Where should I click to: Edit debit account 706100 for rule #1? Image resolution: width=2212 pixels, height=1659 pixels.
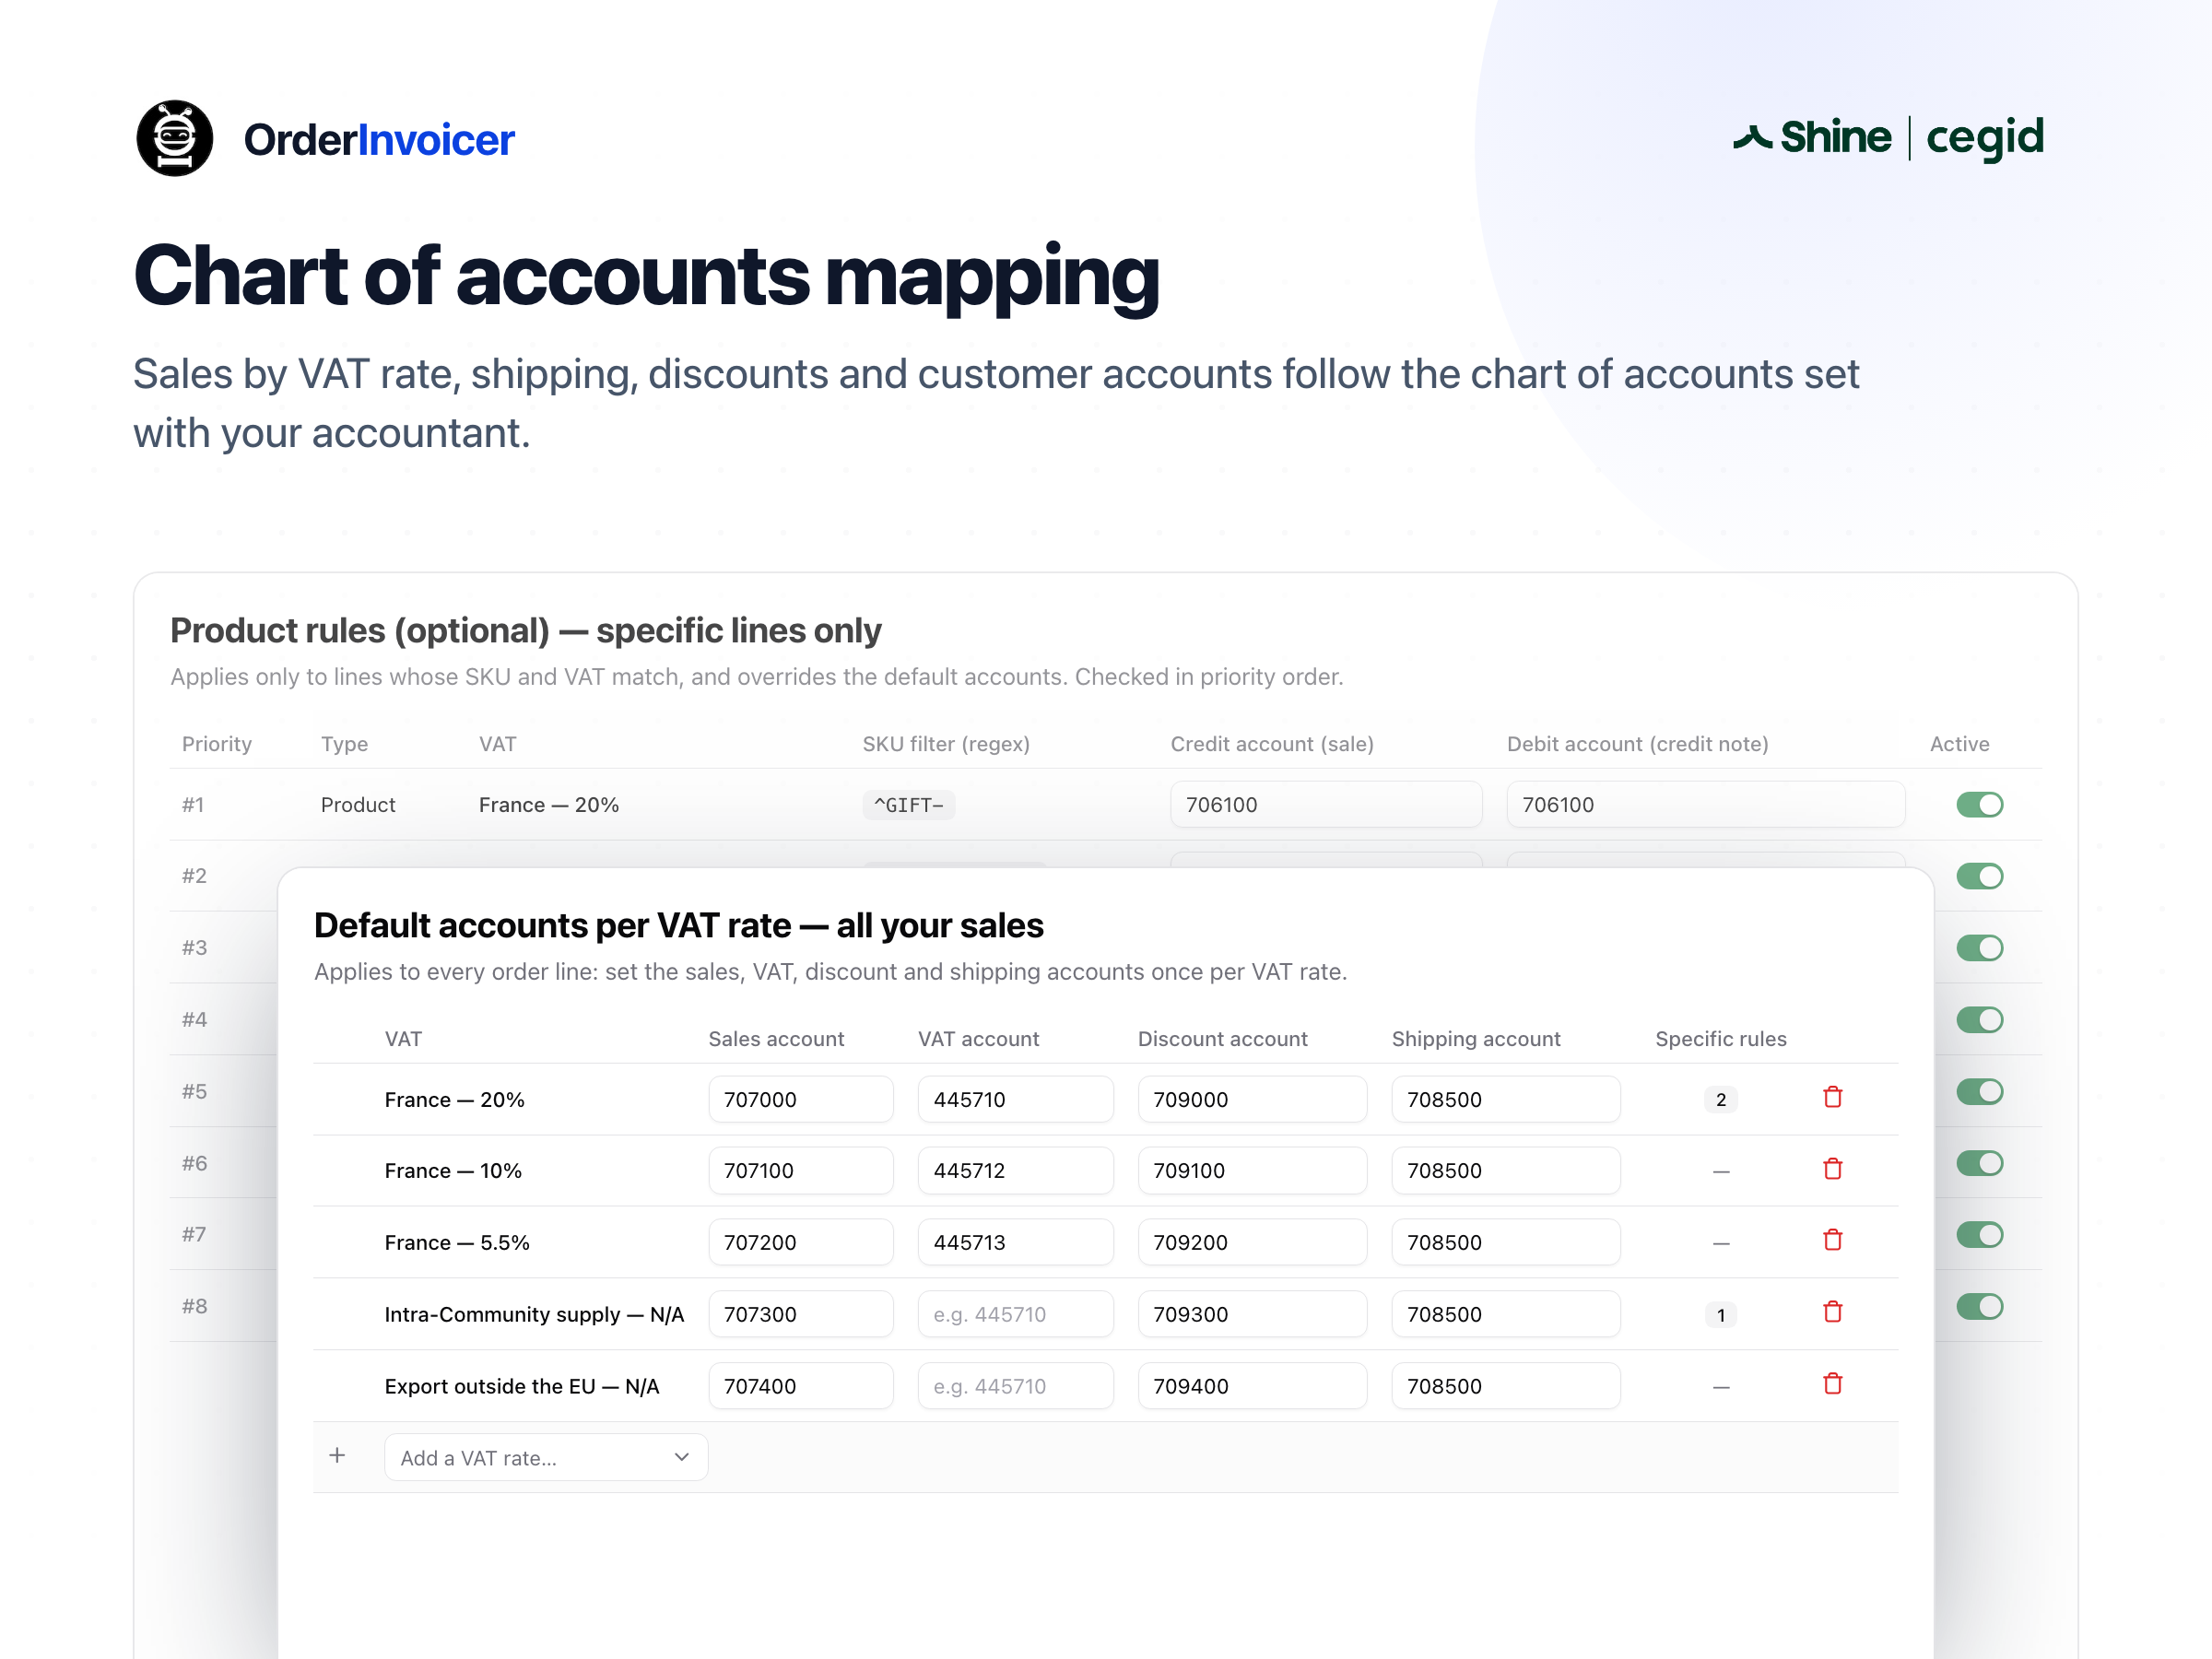[1706, 805]
